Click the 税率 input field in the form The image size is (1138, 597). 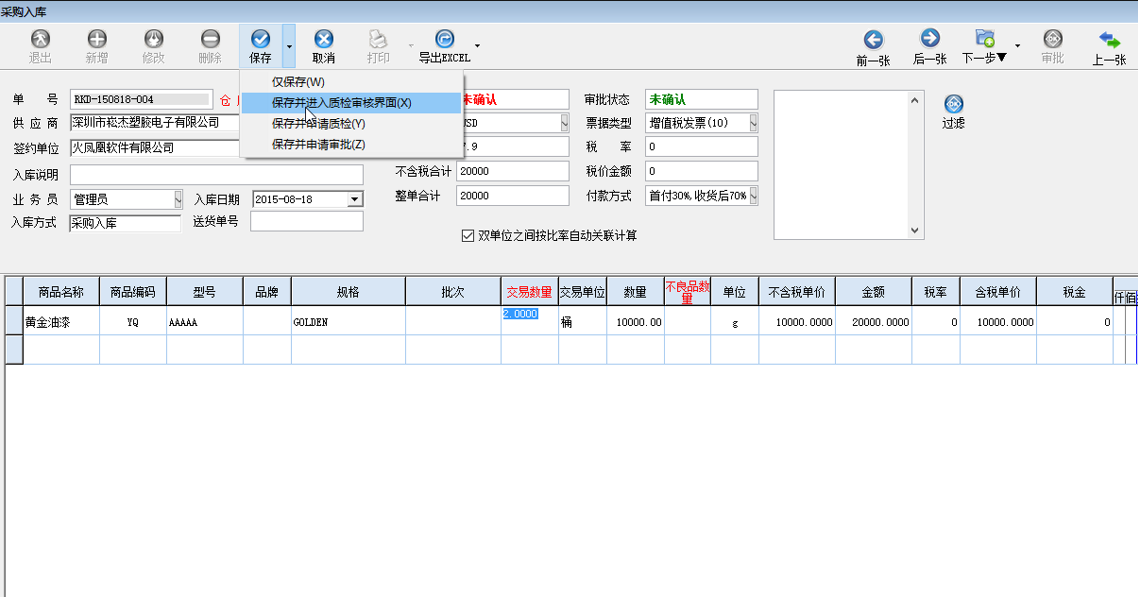click(701, 147)
